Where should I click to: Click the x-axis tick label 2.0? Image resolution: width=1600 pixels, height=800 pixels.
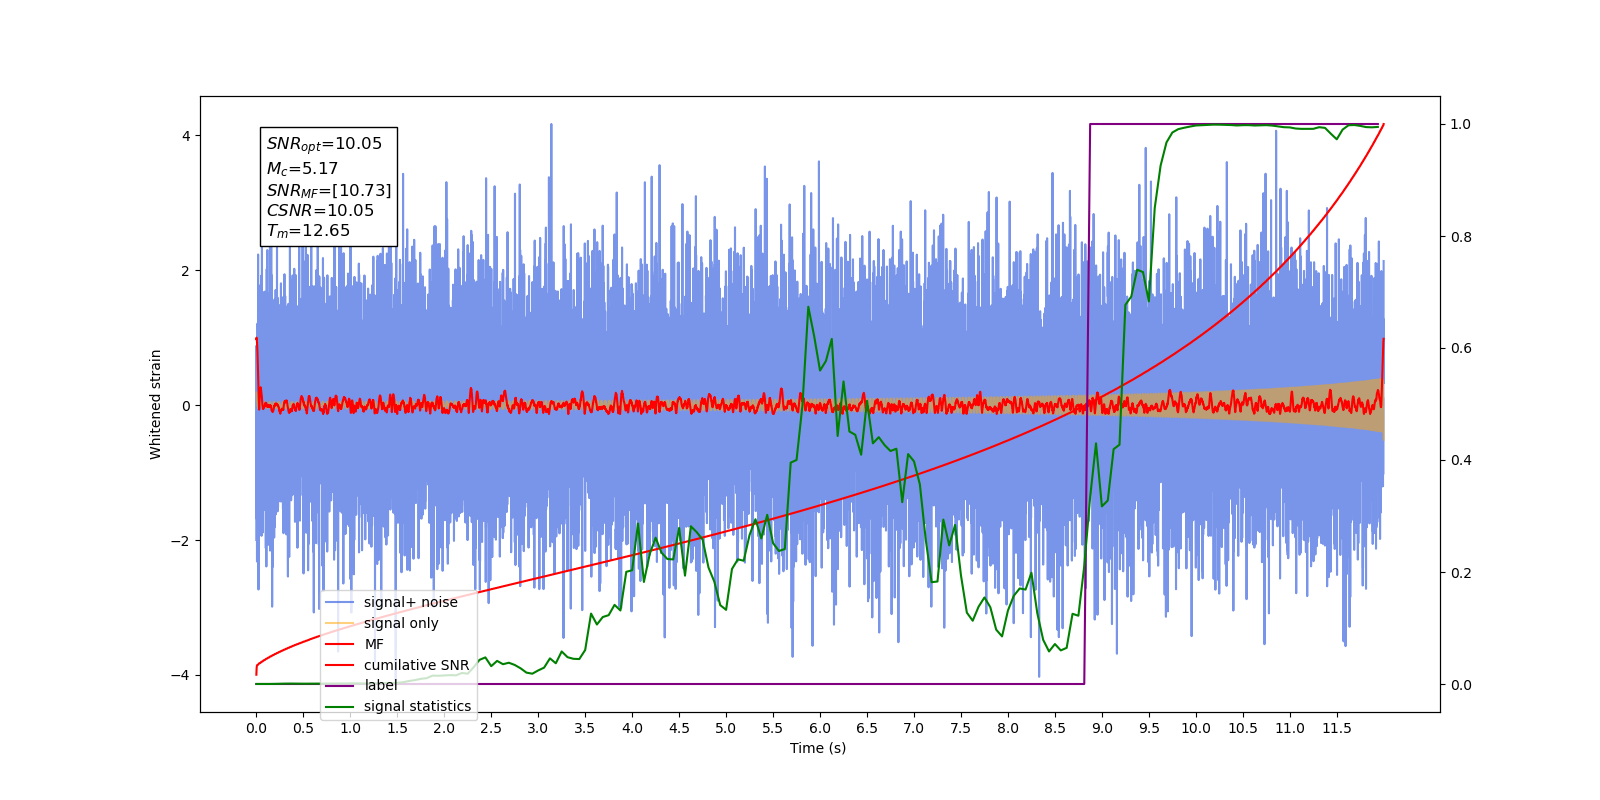click(x=444, y=728)
